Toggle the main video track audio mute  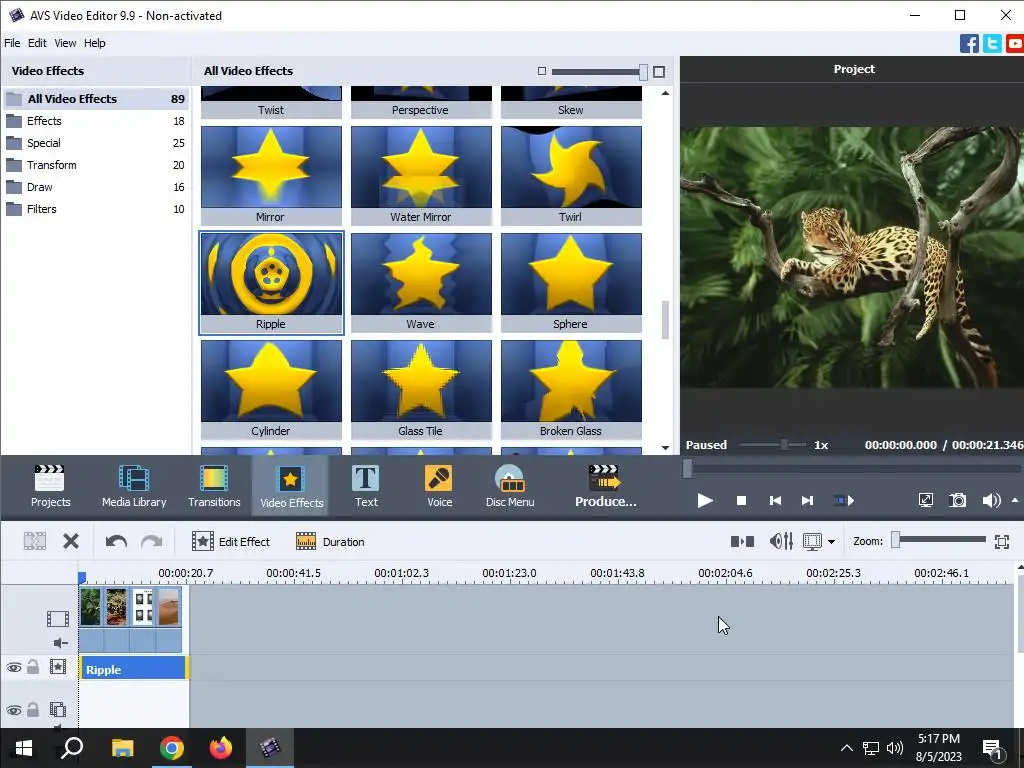[x=60, y=643]
